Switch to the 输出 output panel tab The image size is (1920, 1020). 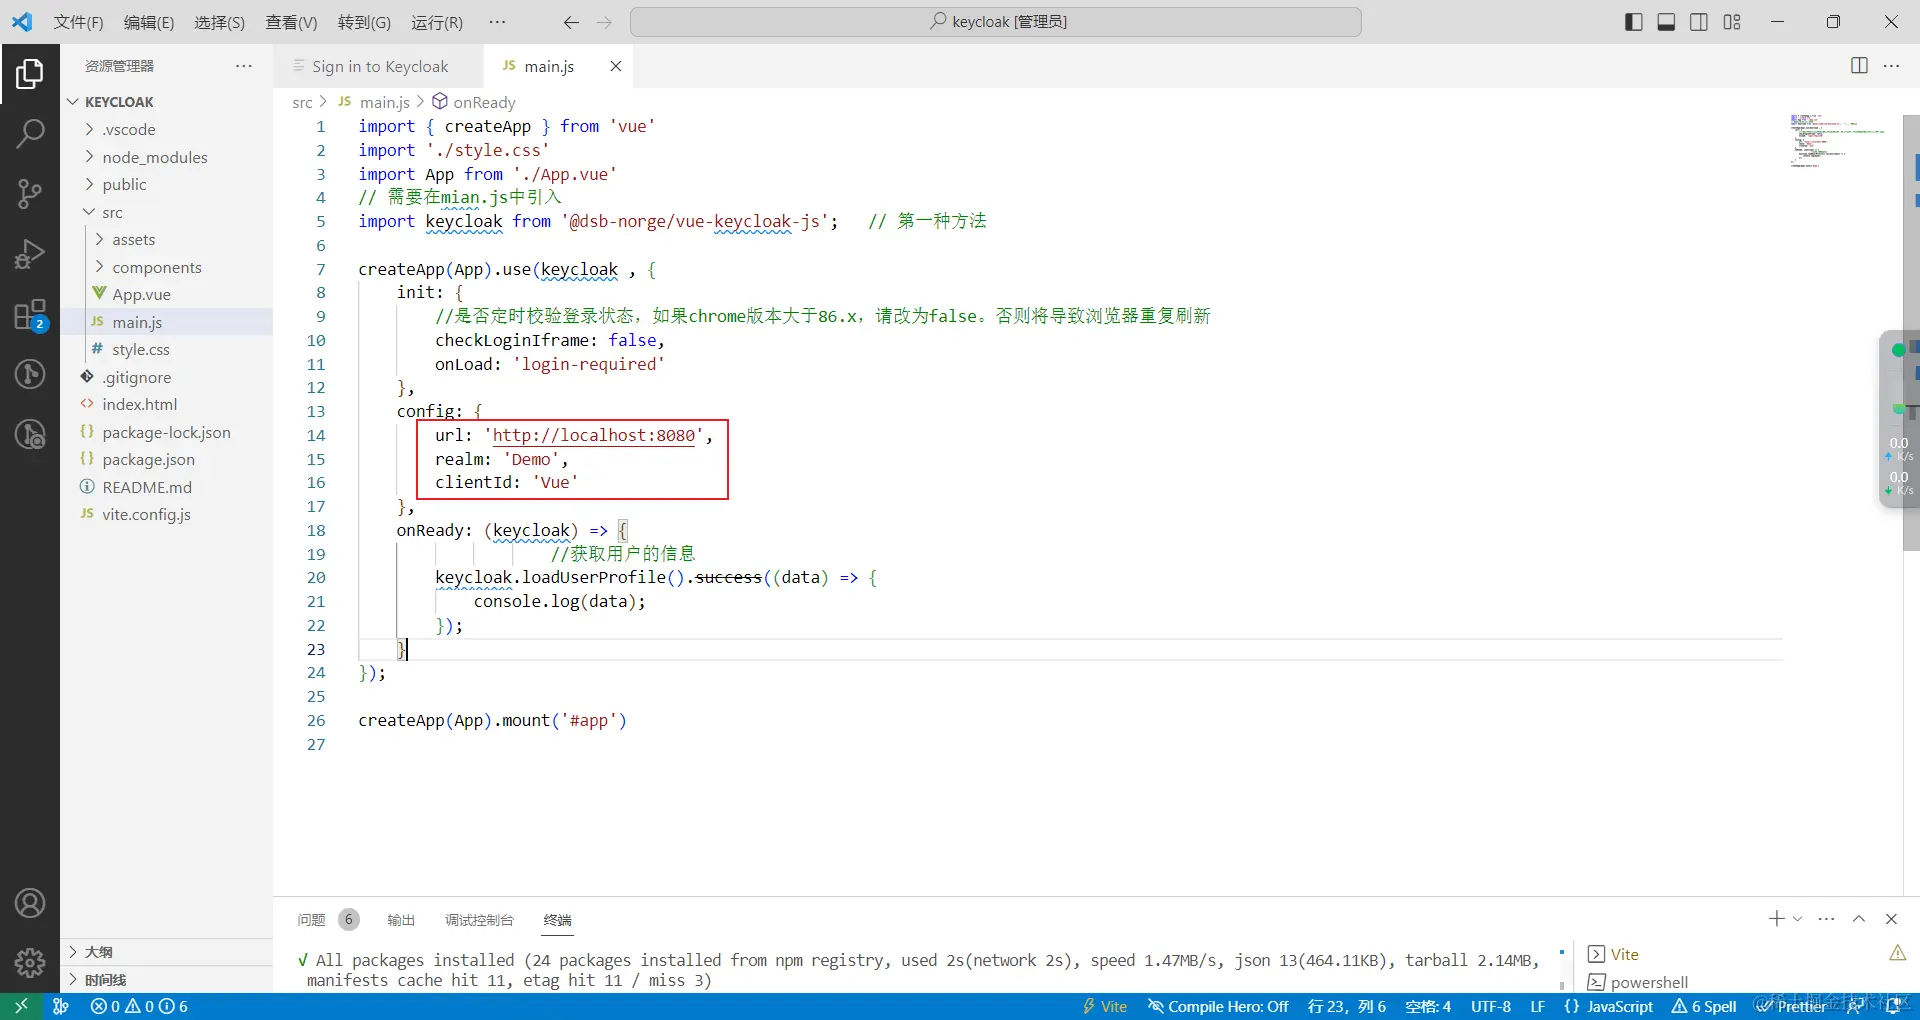pos(401,920)
